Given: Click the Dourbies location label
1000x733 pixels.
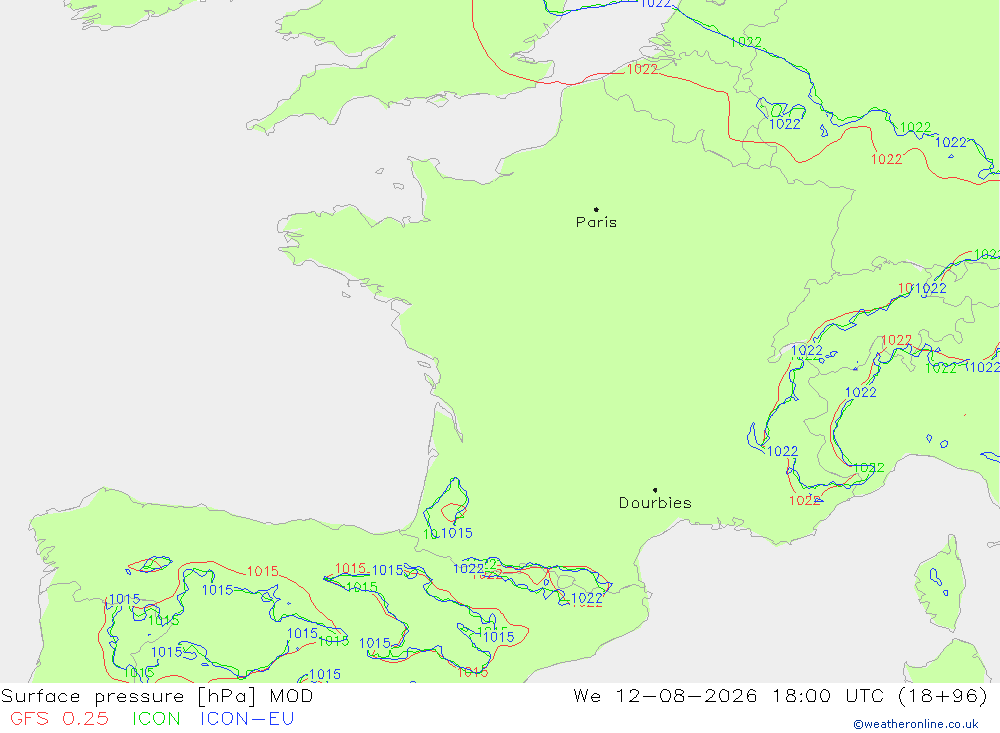Looking at the screenshot, I should coord(655,503).
